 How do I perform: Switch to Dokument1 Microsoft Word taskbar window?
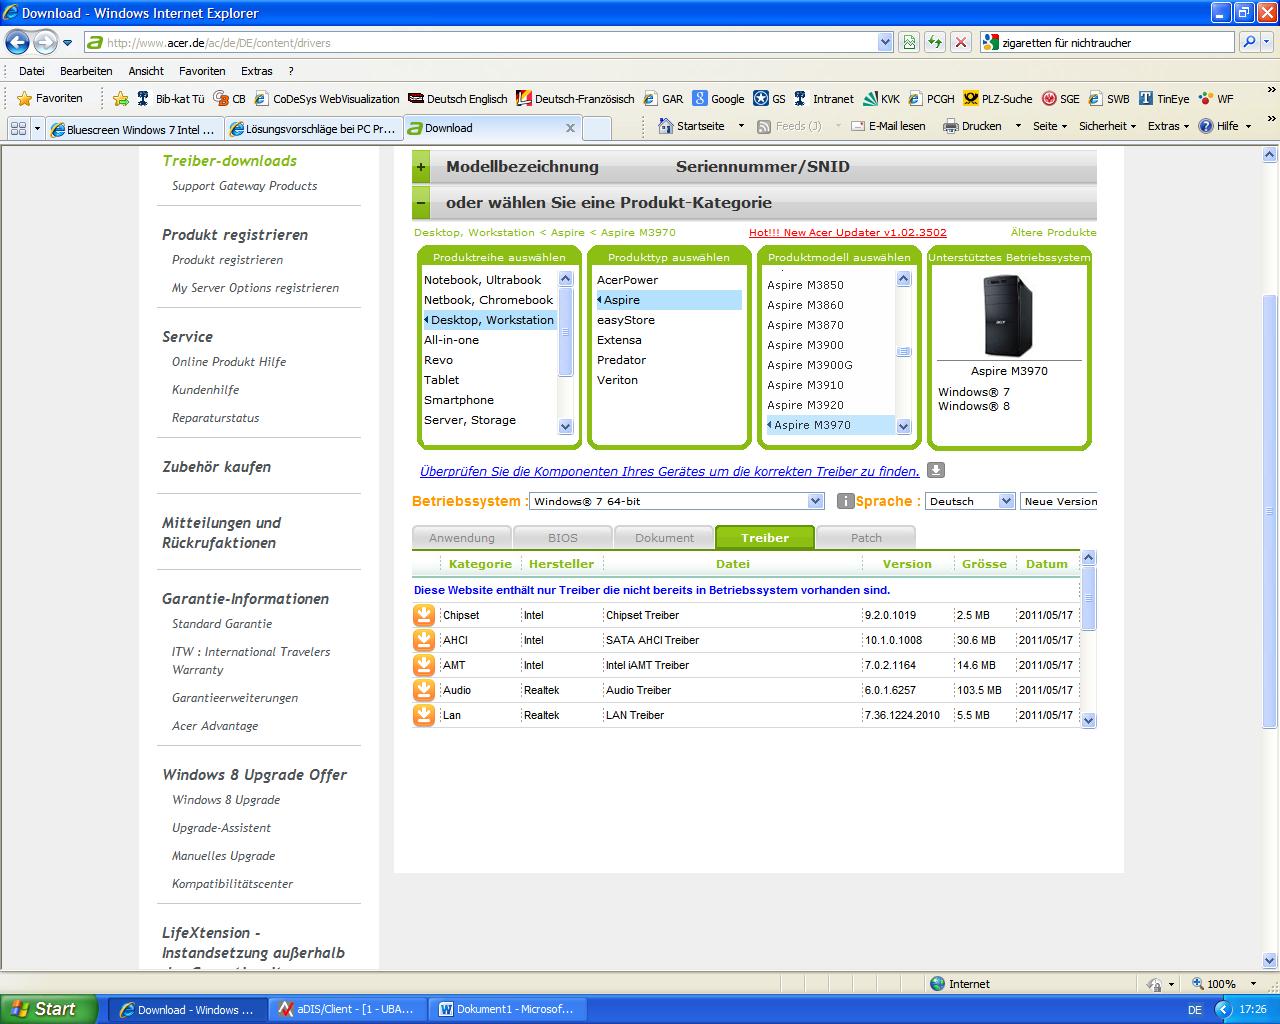[508, 1009]
